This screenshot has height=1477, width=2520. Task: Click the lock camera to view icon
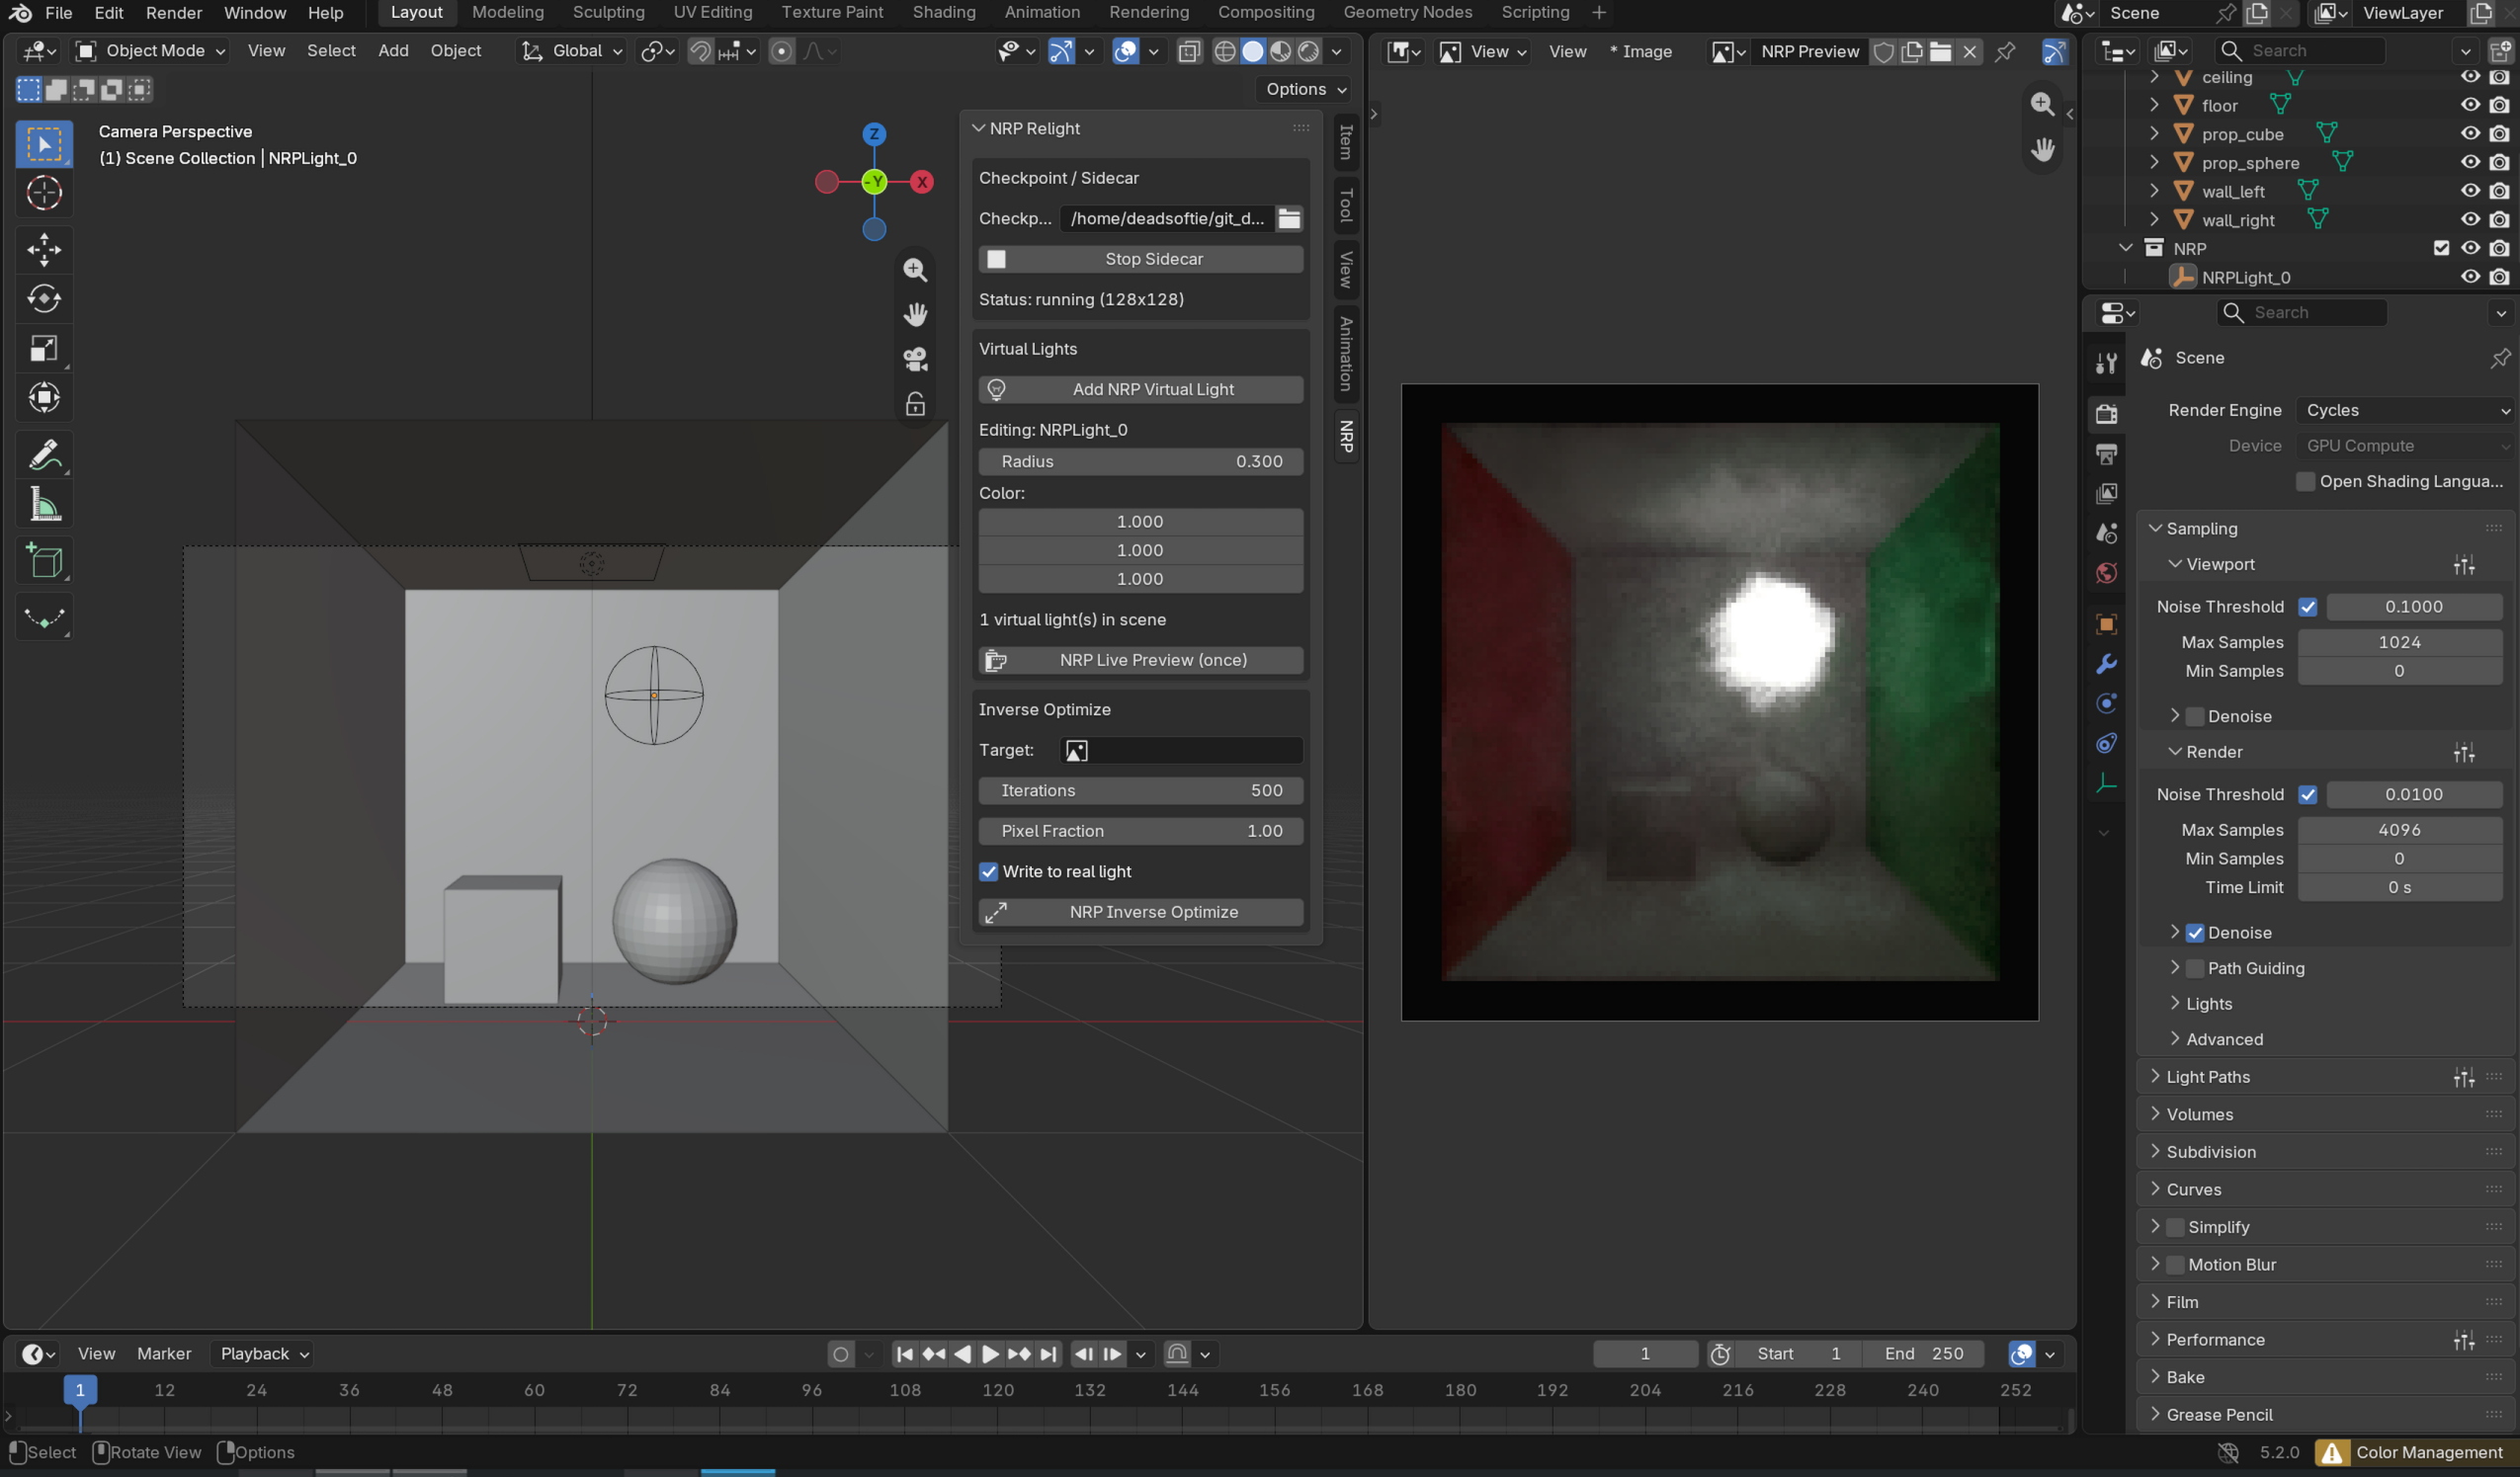click(915, 404)
